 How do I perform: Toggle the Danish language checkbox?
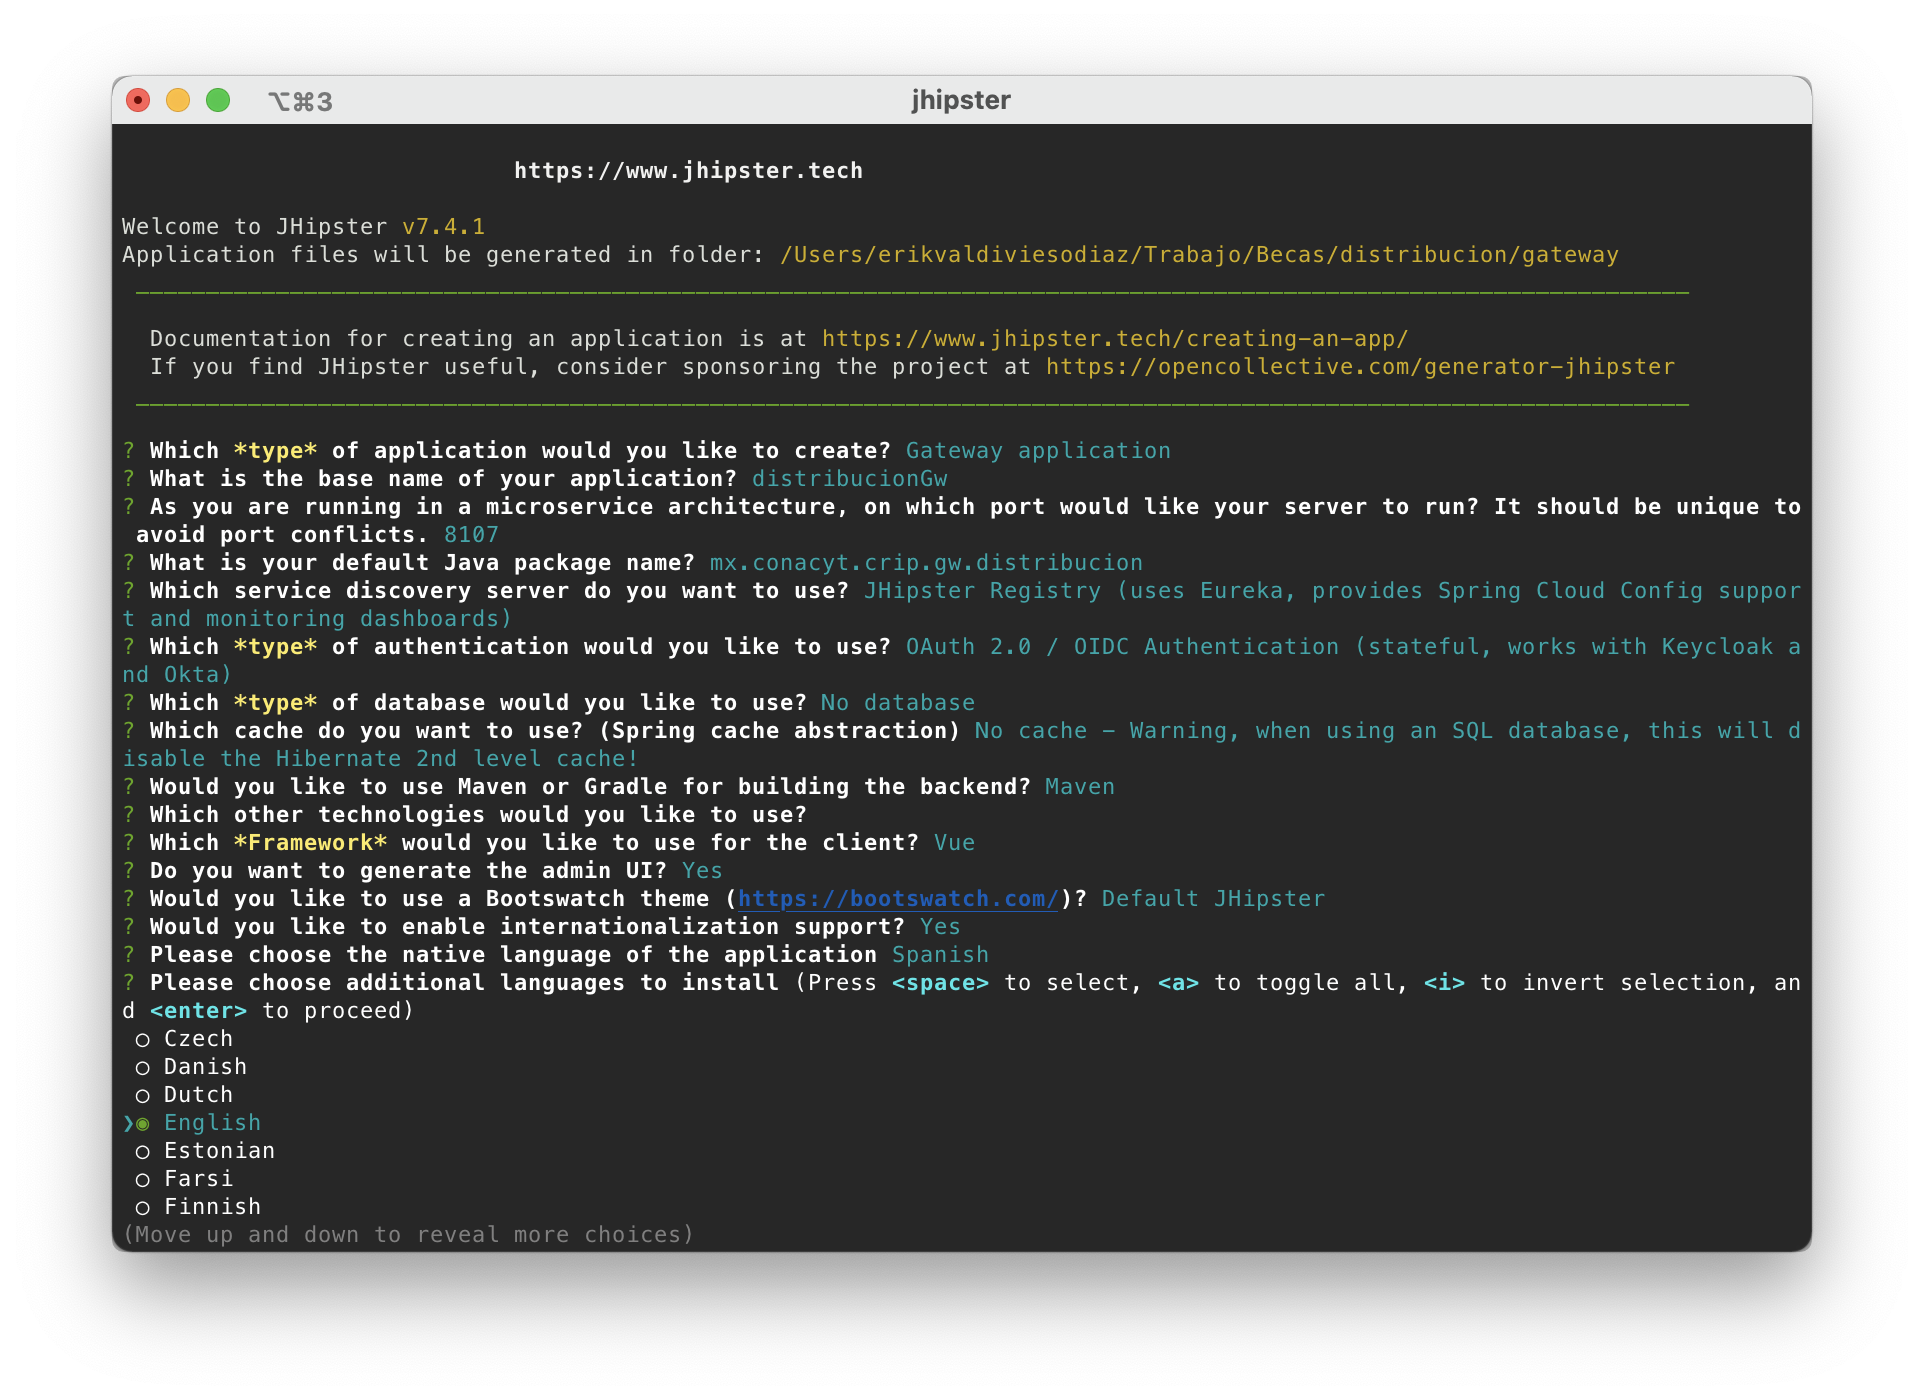click(x=143, y=1068)
